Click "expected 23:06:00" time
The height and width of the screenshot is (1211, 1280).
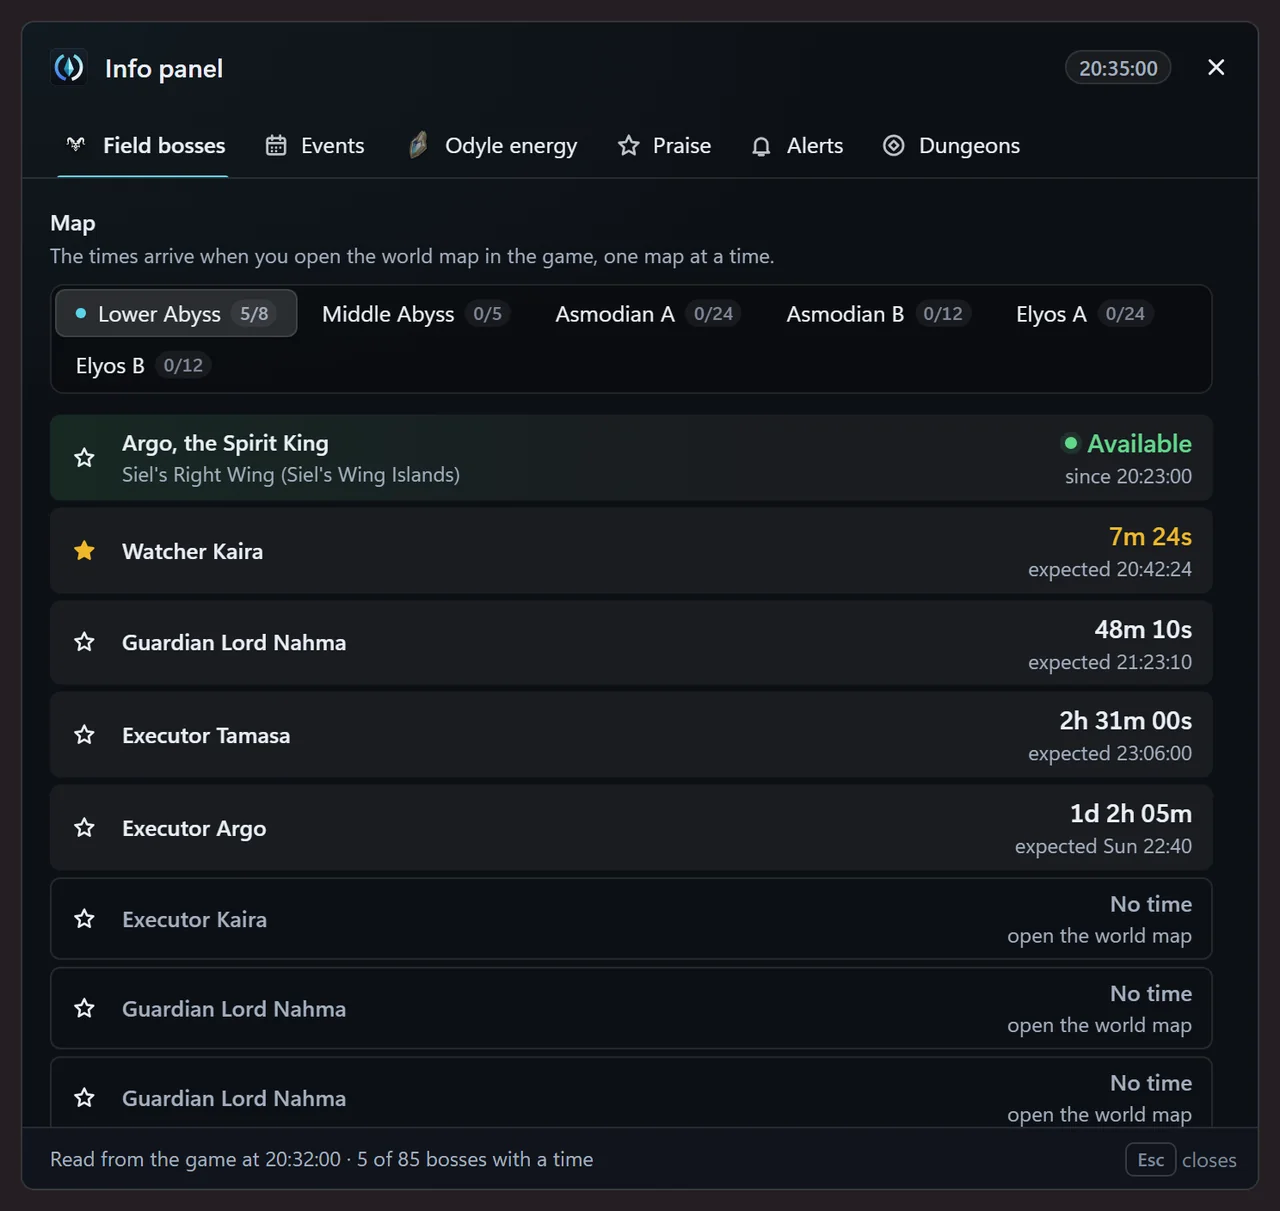(1110, 753)
